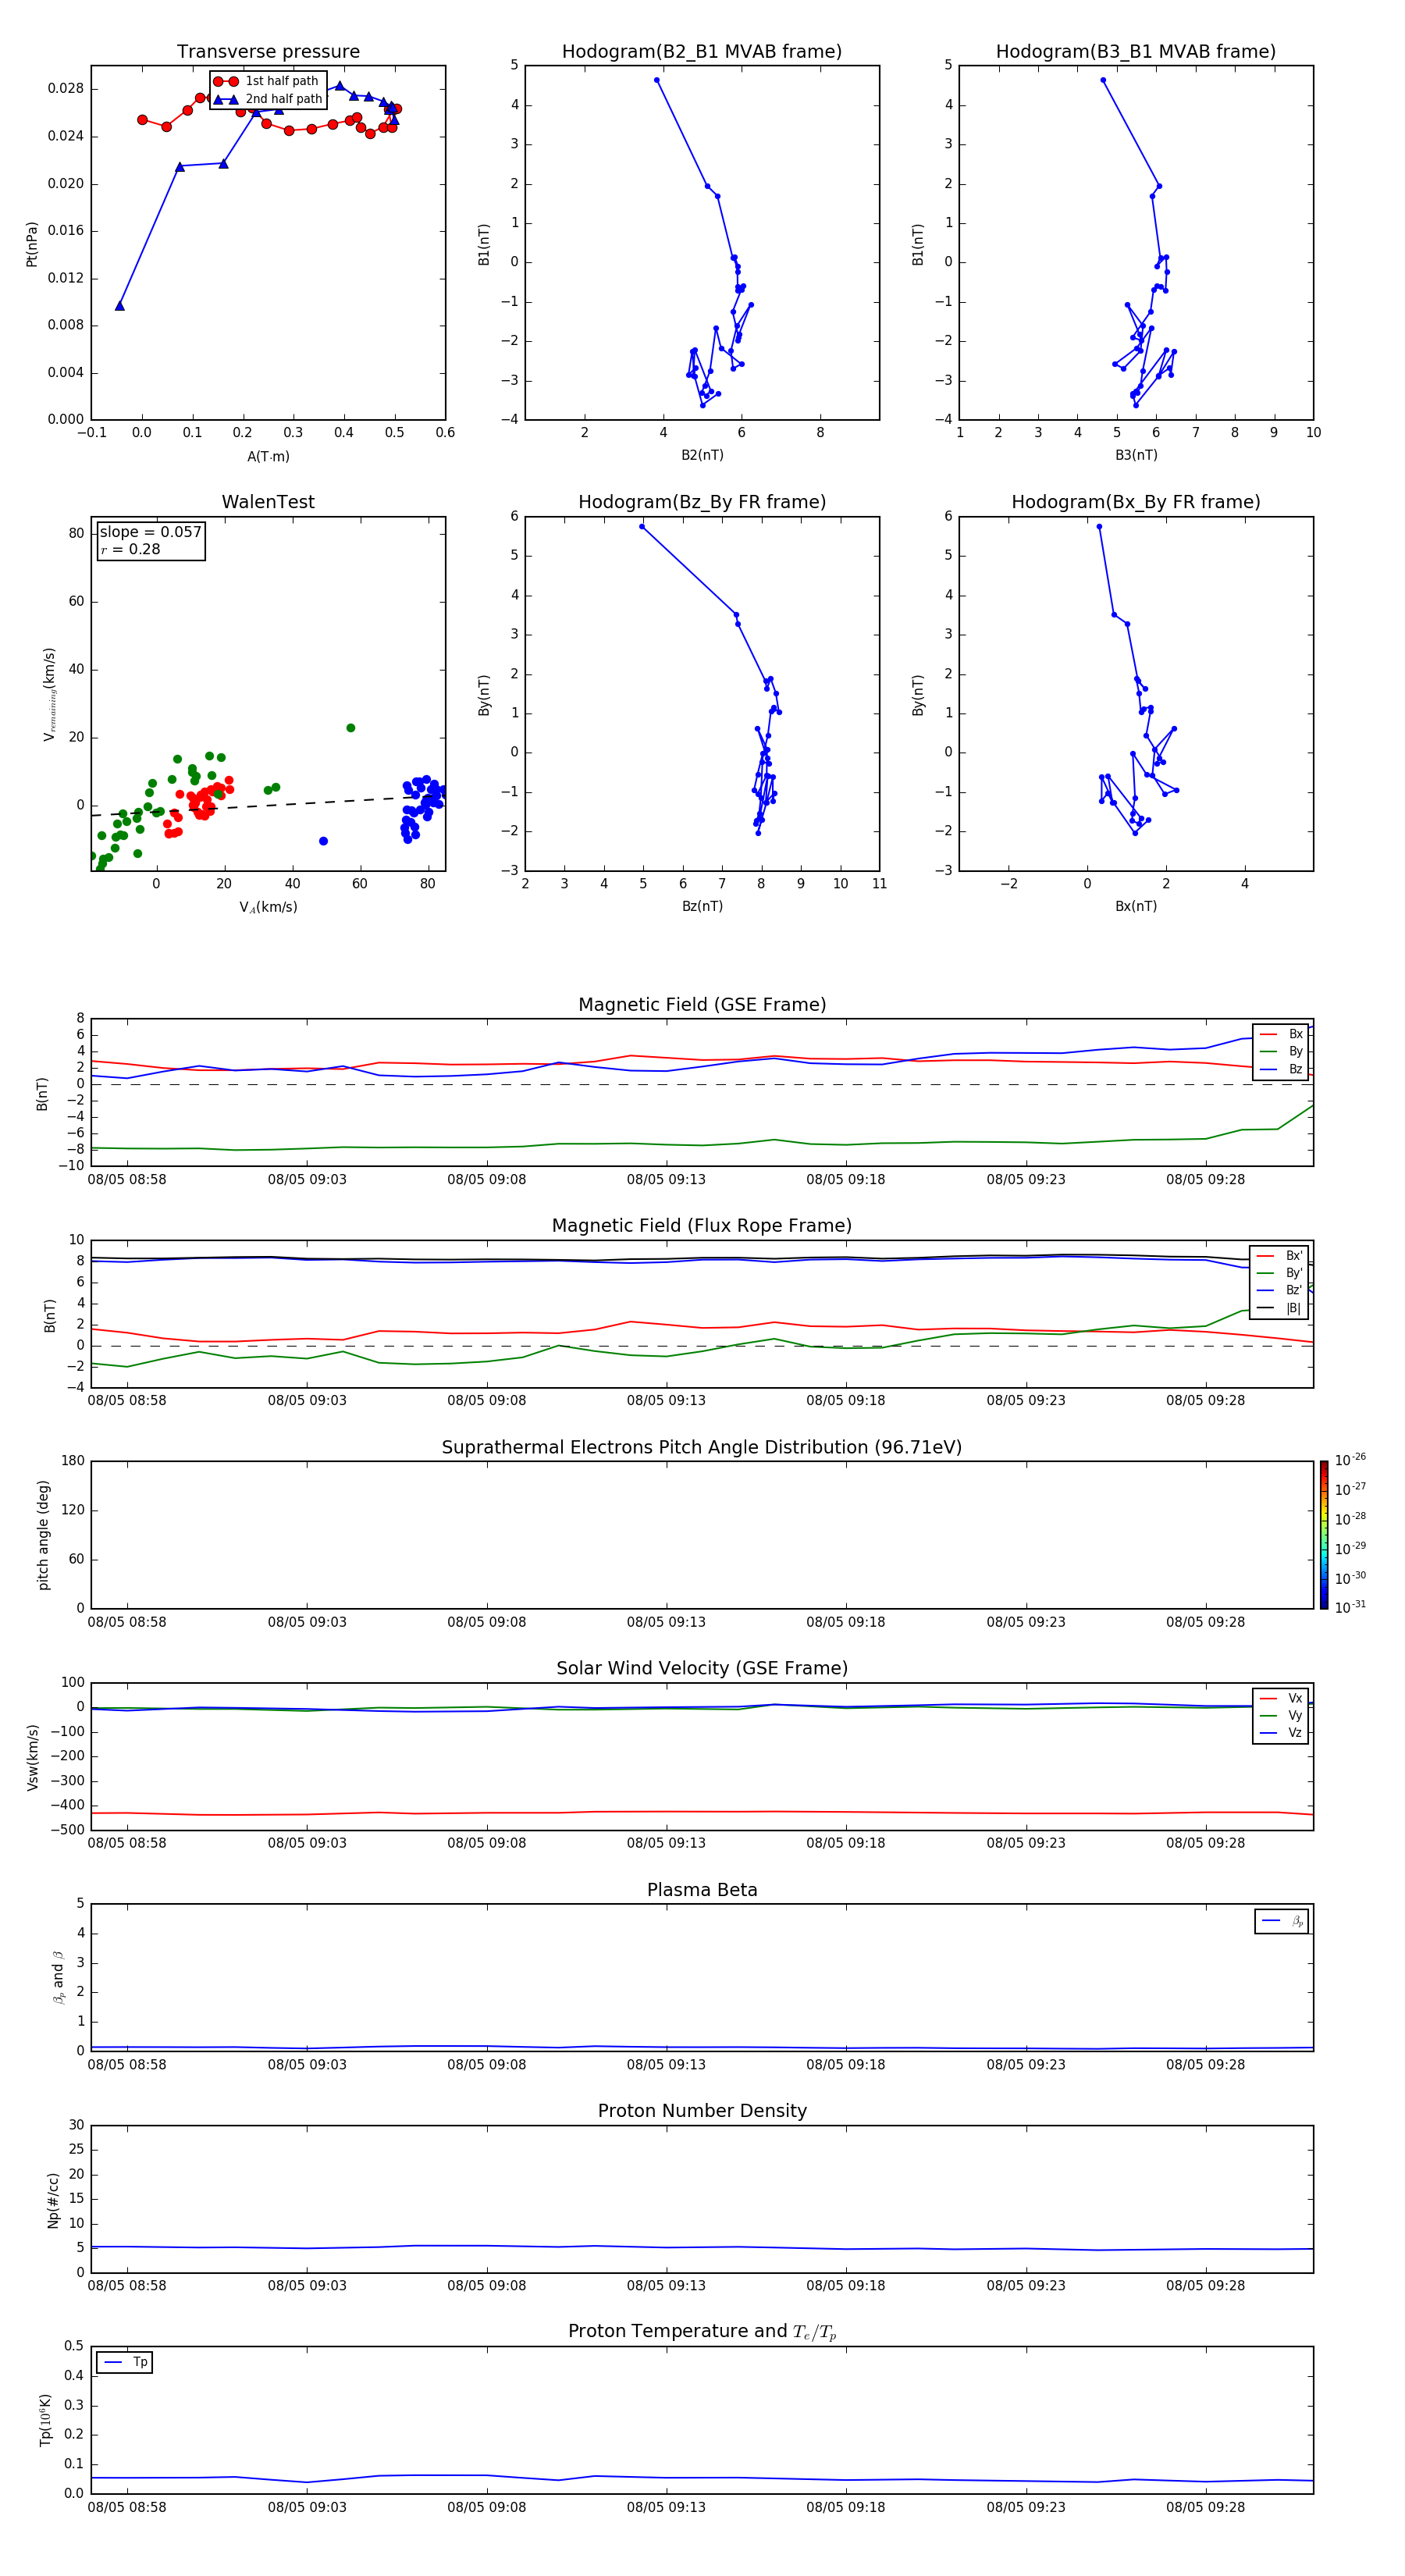Screen dimensions: 1405x2576
Task: Click the 'Proton Number Density' title
Action: point(702,2111)
